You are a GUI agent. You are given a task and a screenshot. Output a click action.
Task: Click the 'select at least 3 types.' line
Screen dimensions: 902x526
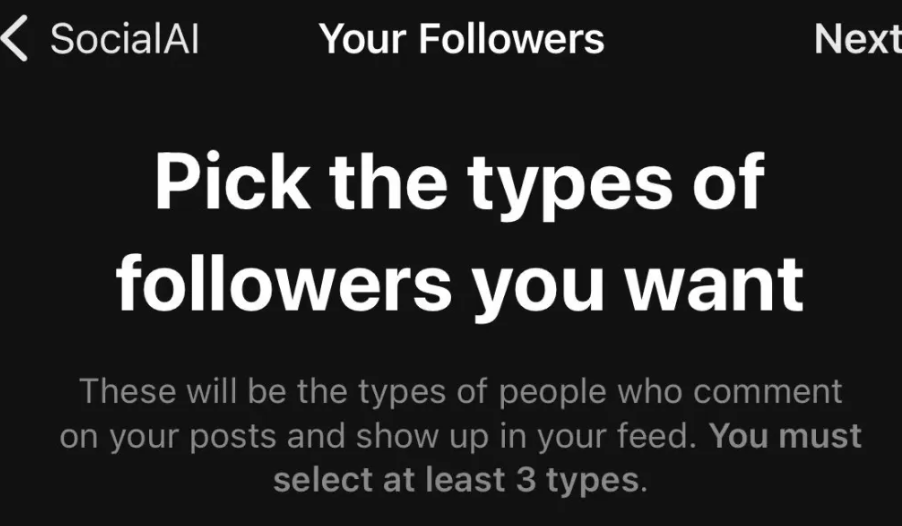pos(459,480)
